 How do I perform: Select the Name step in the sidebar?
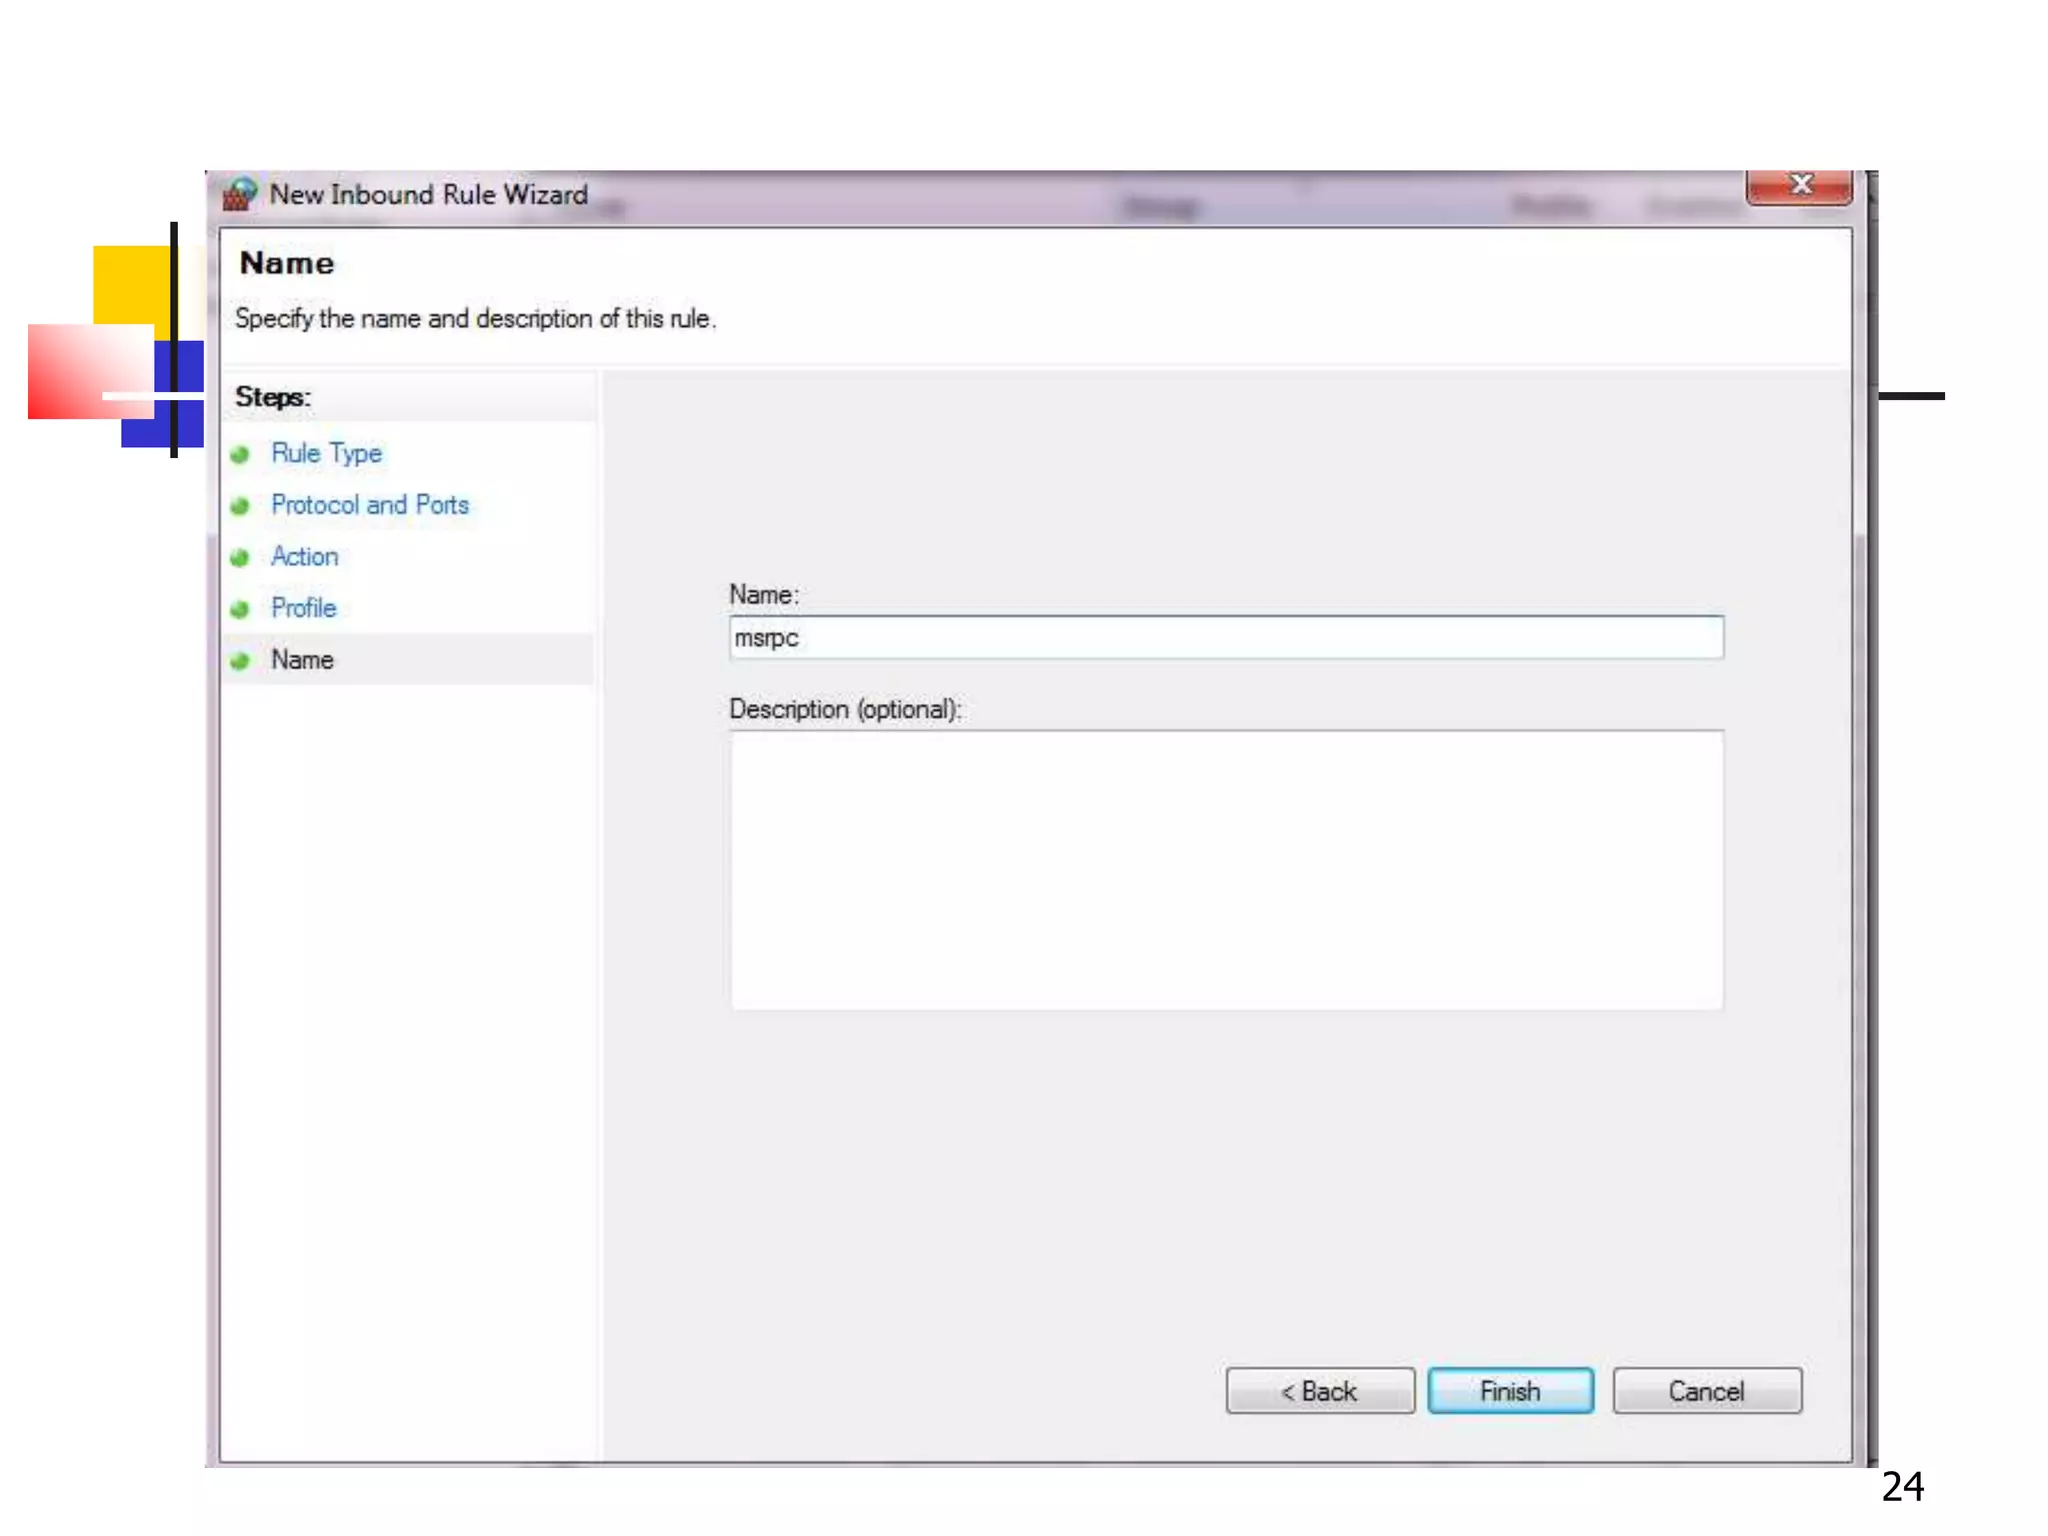point(302,660)
